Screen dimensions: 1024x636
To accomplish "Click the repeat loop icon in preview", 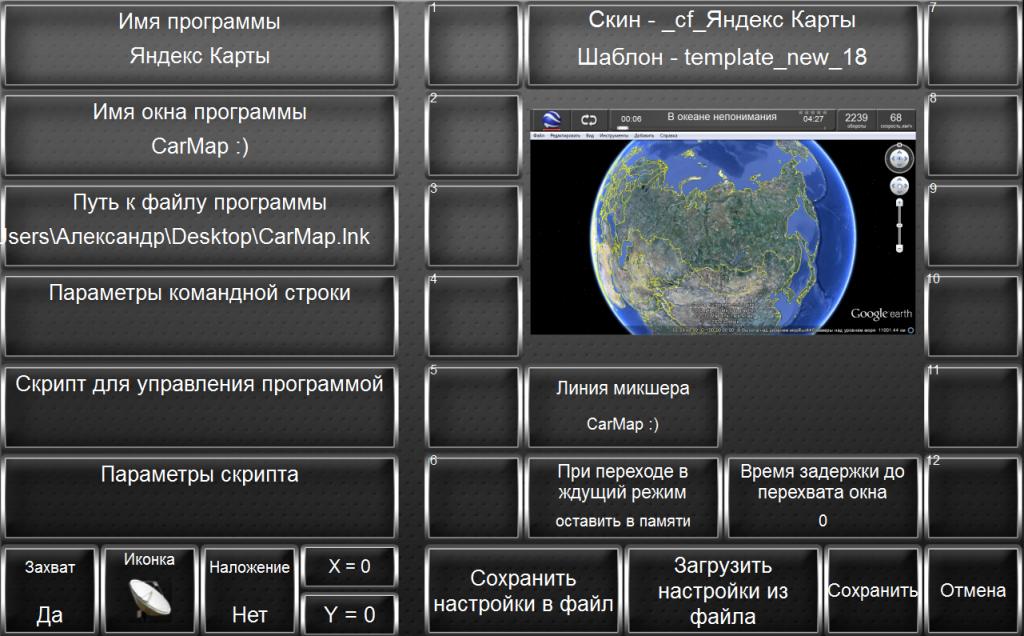I will 589,119.
